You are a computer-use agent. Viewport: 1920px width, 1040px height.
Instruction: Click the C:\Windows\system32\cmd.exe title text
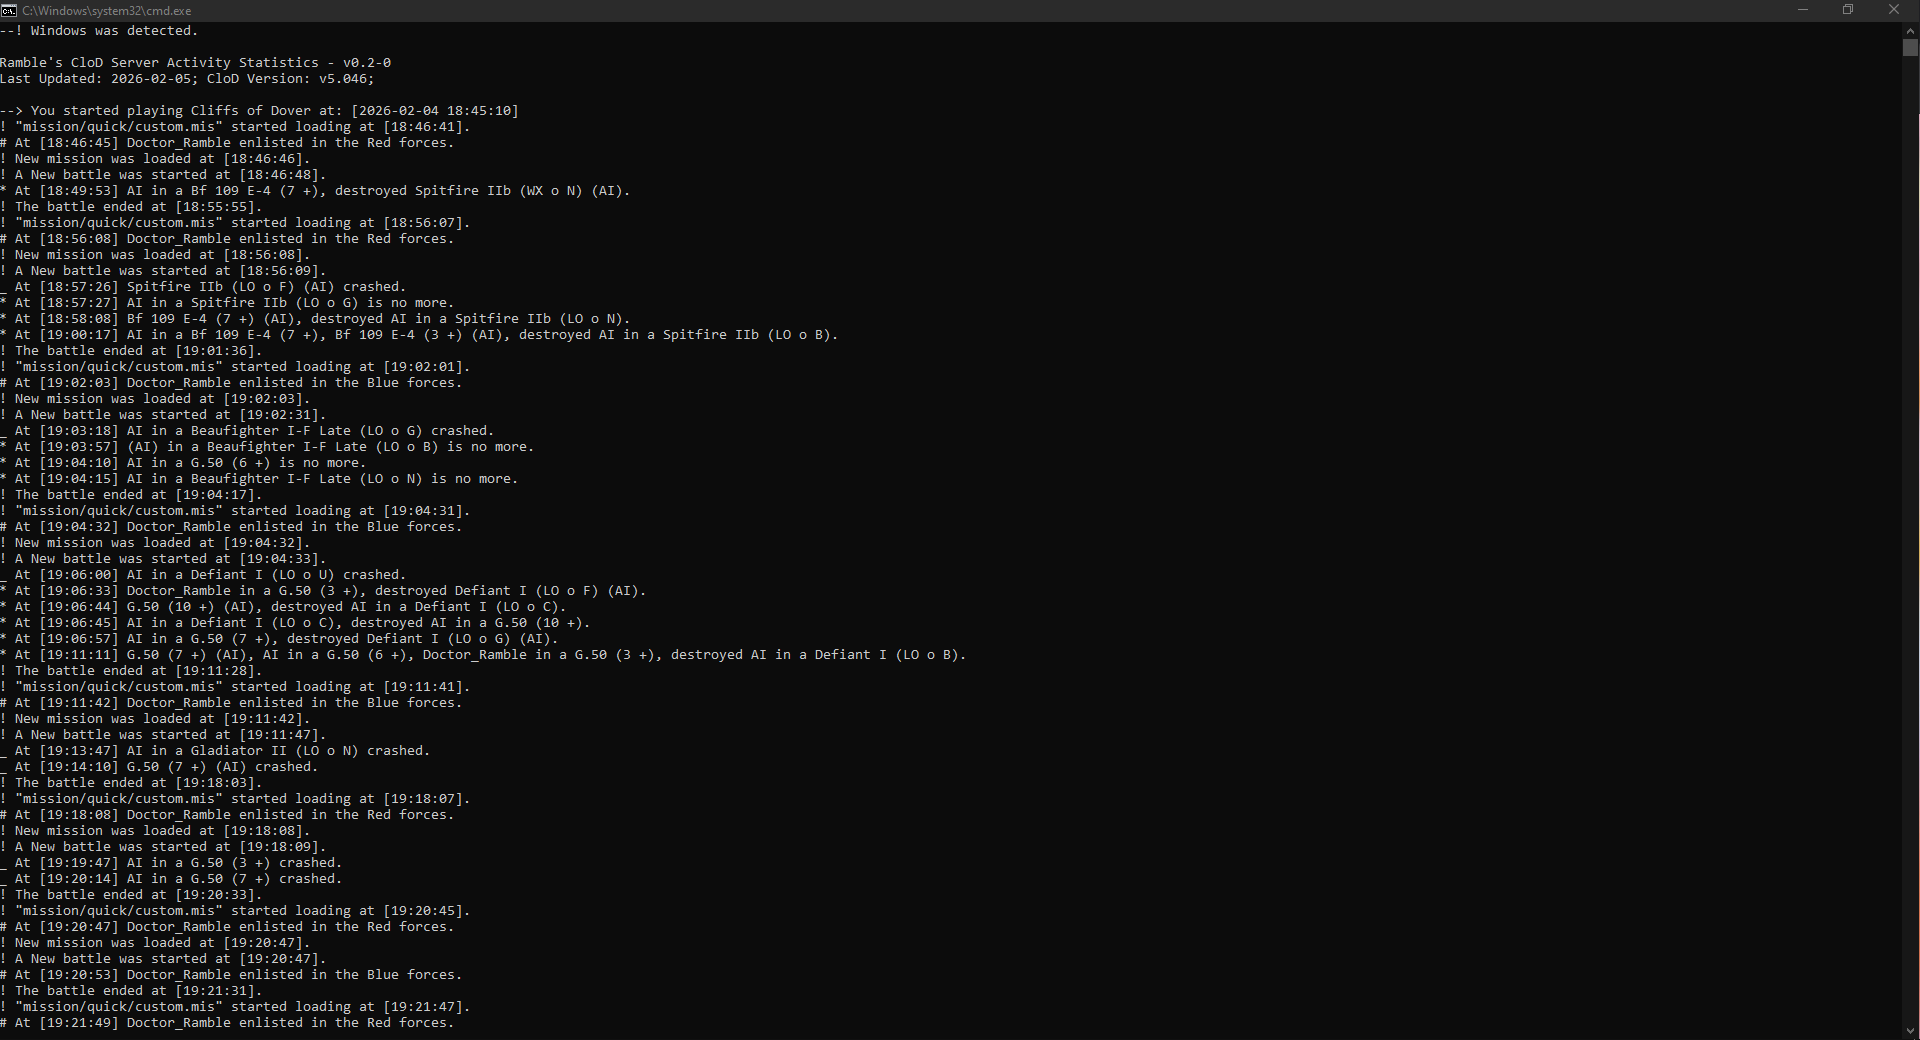[107, 11]
